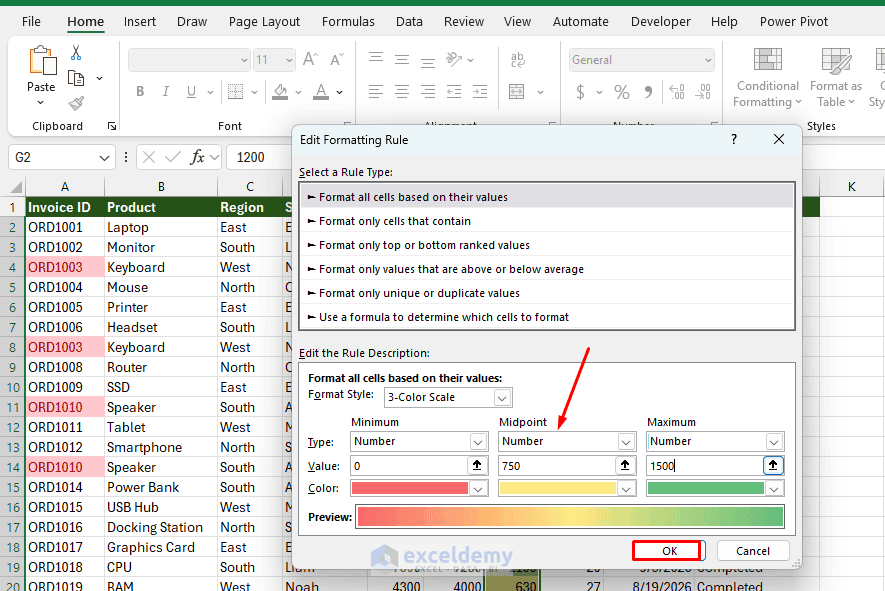This screenshot has width=885, height=591.
Task: Choose the green Maximum color swatch
Action: pyautogui.click(x=706, y=488)
